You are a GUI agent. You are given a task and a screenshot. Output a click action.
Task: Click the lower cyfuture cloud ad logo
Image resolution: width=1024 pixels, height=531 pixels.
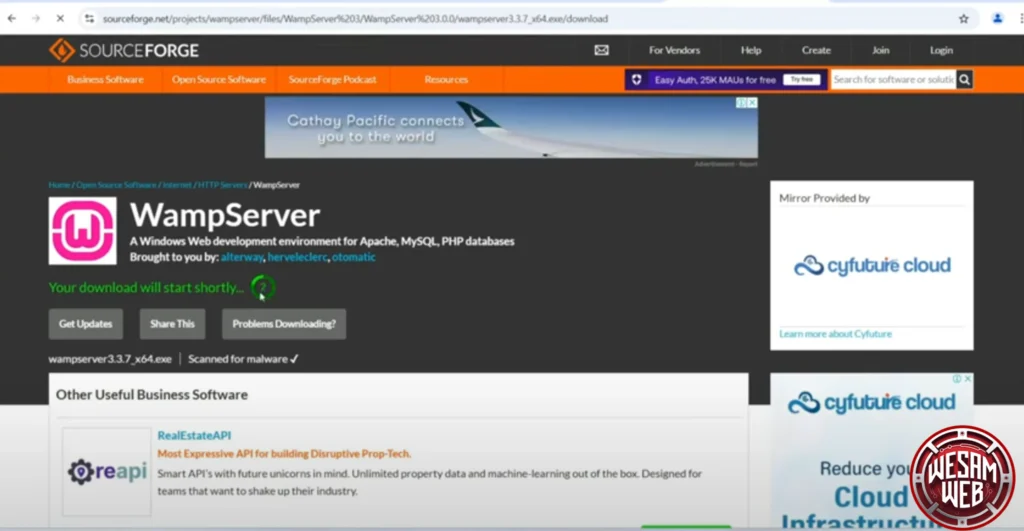871,402
